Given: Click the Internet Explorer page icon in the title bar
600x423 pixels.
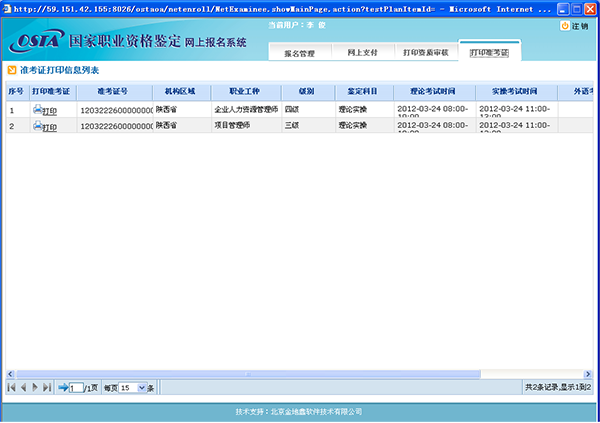Looking at the screenshot, I should (7, 8).
